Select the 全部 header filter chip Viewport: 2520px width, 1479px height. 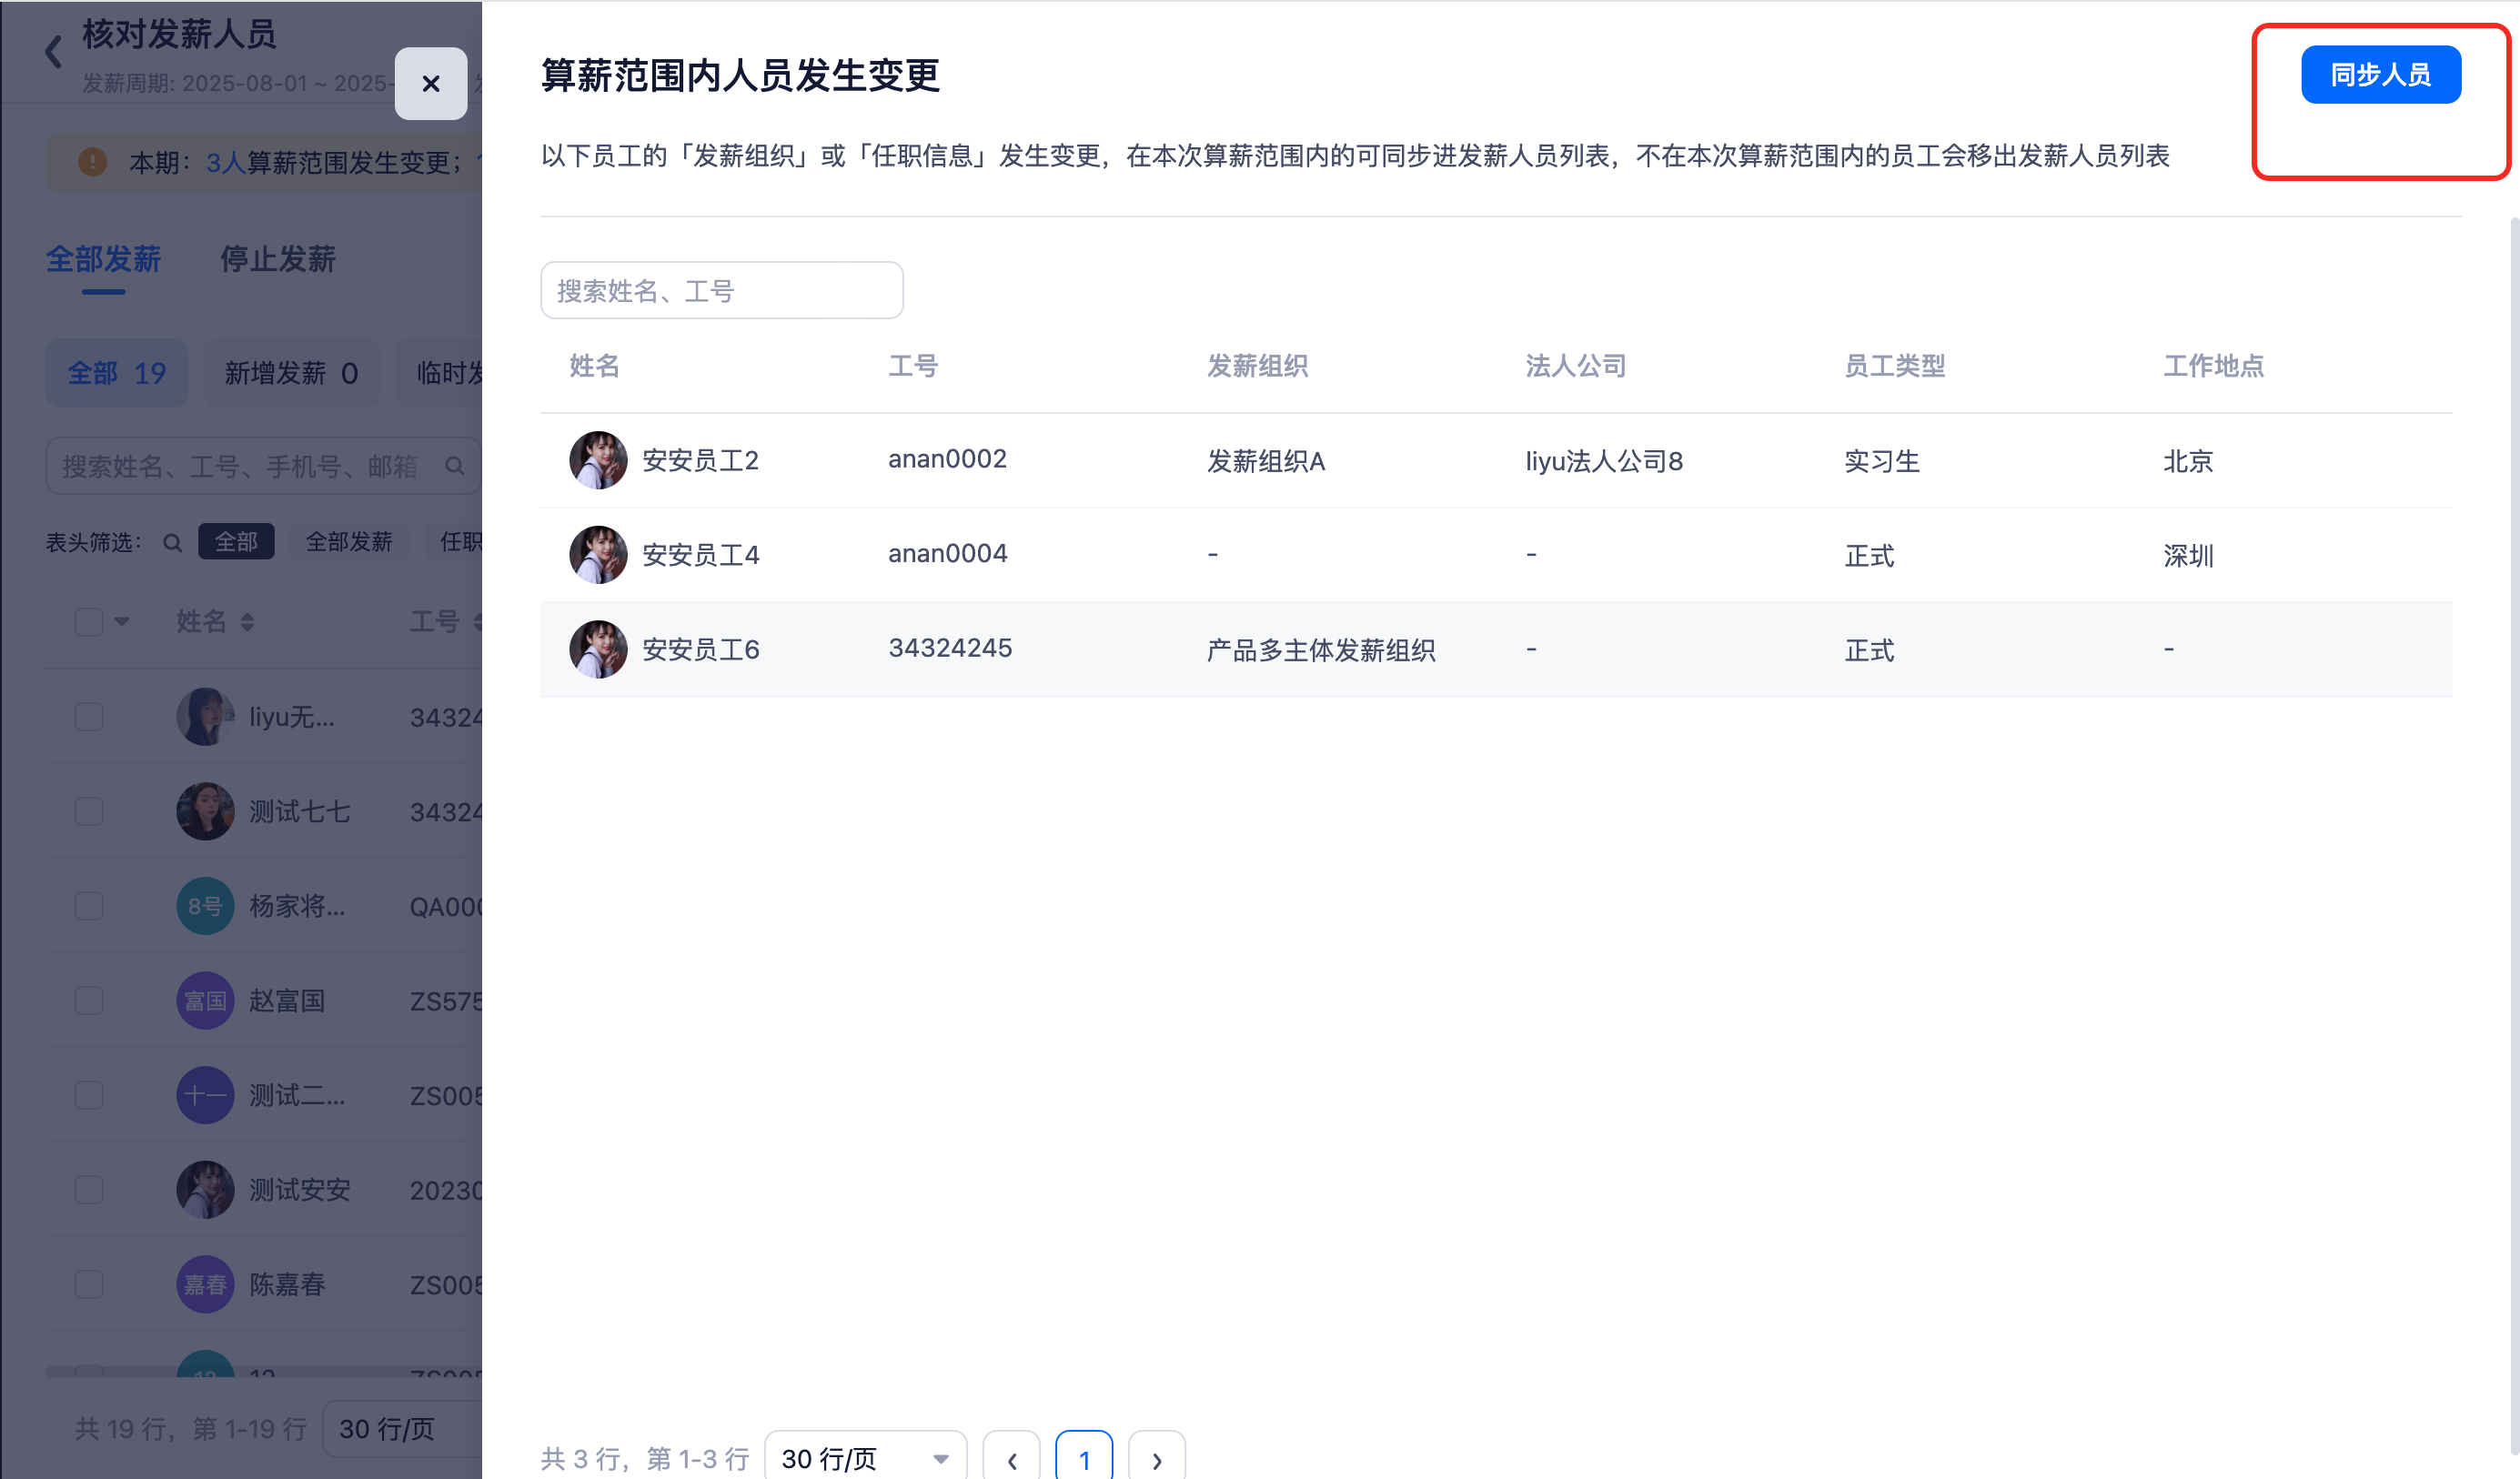pos(236,542)
